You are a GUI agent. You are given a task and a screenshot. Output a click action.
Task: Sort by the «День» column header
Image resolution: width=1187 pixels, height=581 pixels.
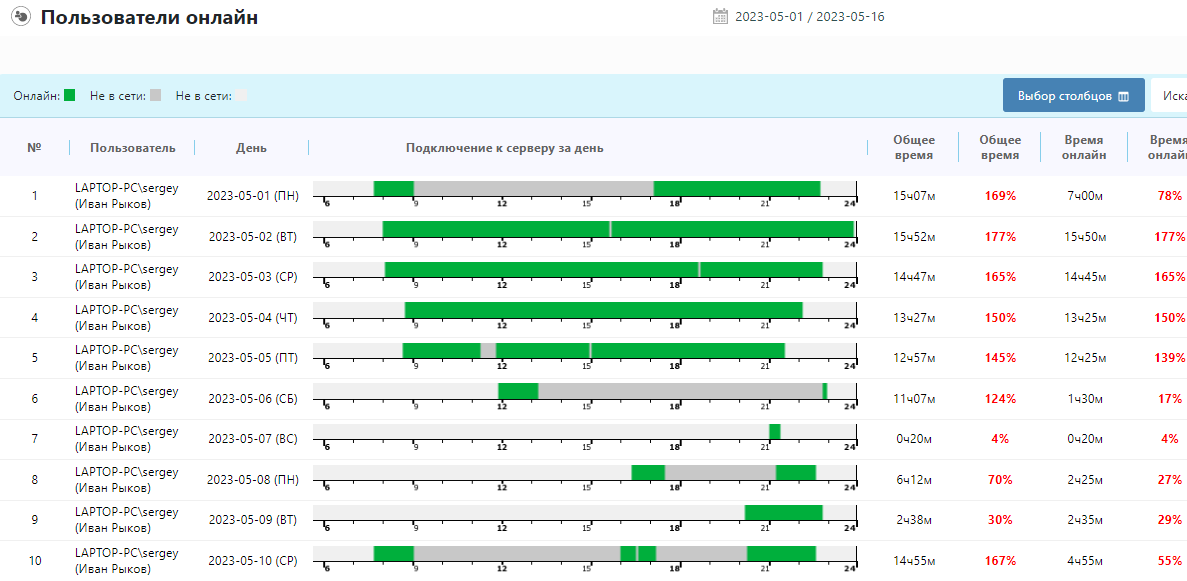251,148
